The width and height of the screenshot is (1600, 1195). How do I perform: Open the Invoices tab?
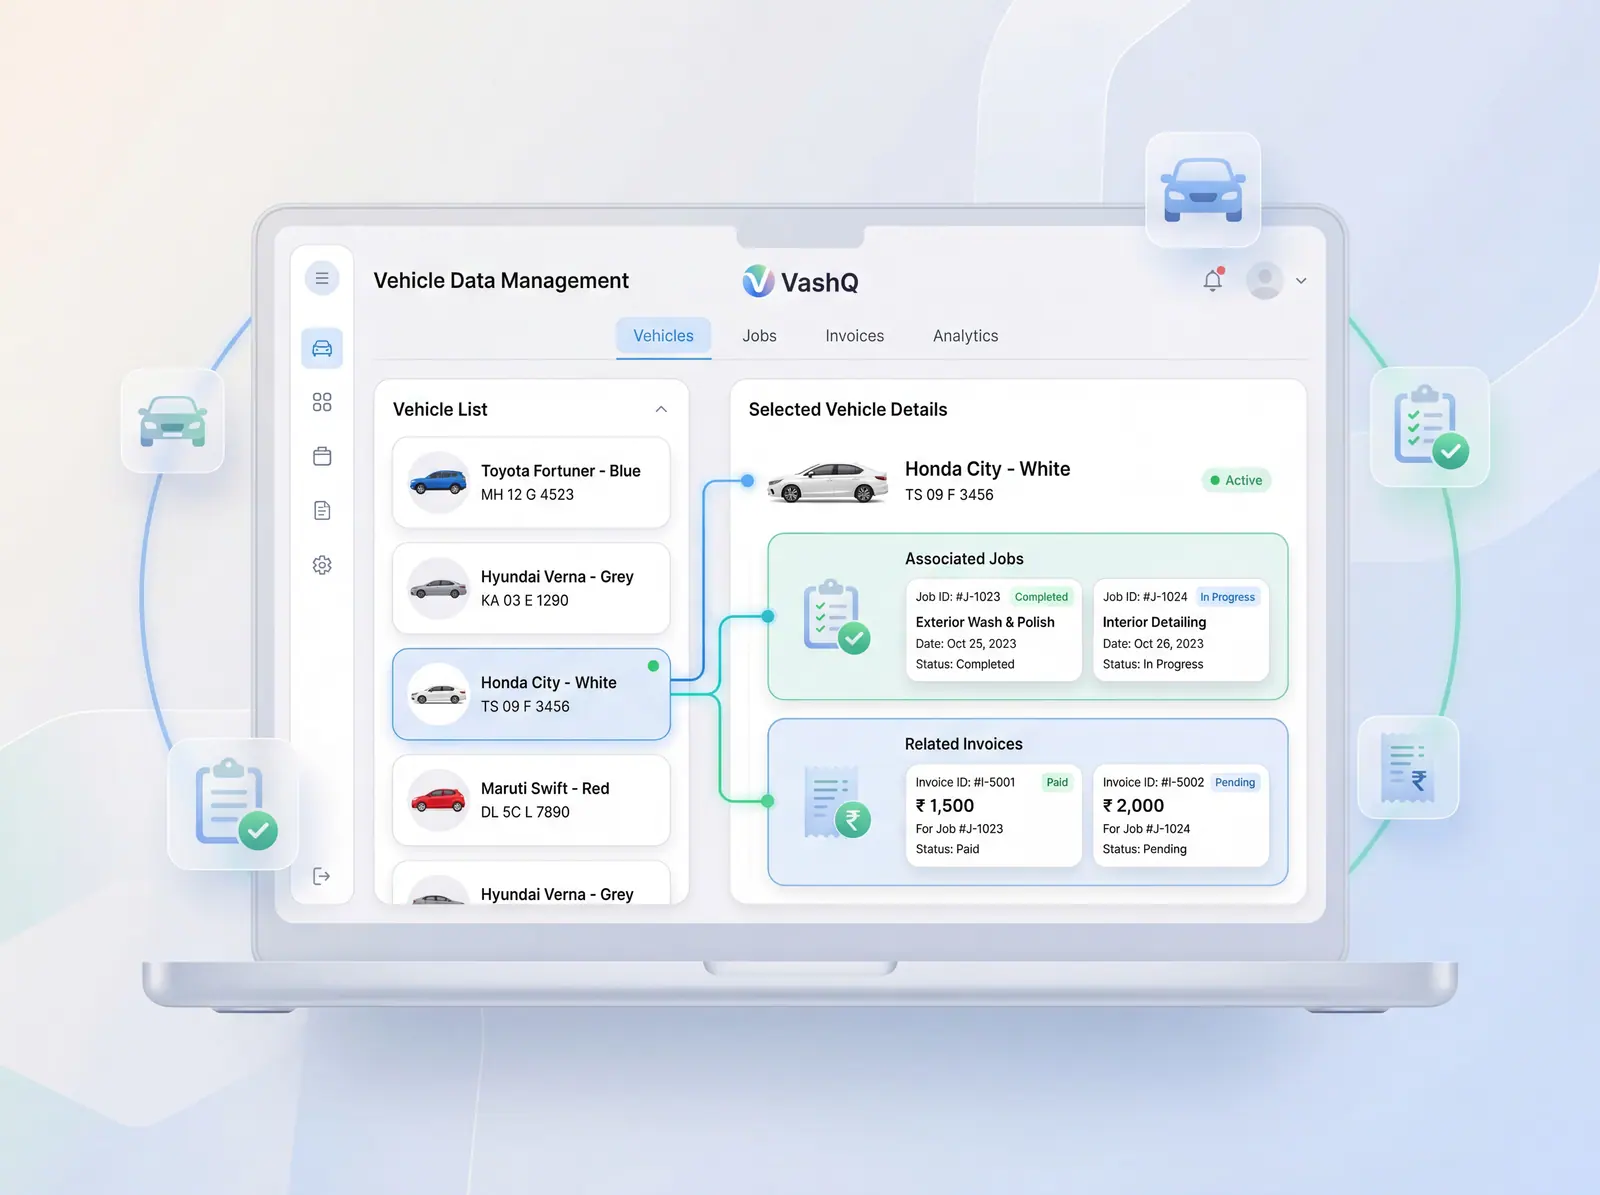(853, 336)
